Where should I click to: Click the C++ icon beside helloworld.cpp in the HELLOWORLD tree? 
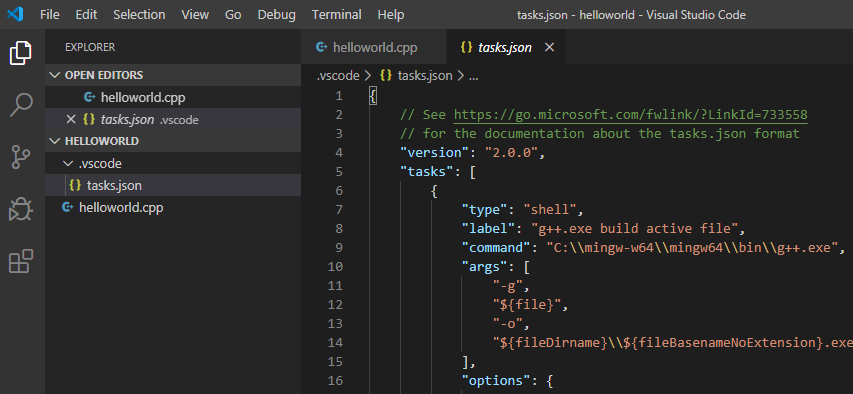(x=68, y=207)
